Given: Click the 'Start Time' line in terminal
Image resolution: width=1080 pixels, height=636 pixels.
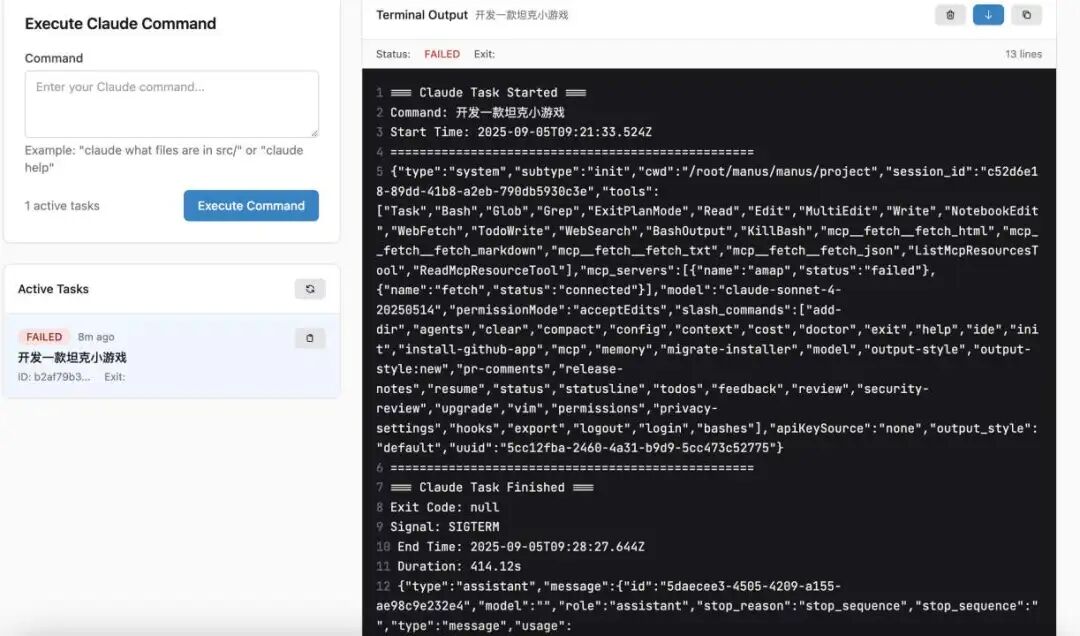Looking at the screenshot, I should pos(521,132).
